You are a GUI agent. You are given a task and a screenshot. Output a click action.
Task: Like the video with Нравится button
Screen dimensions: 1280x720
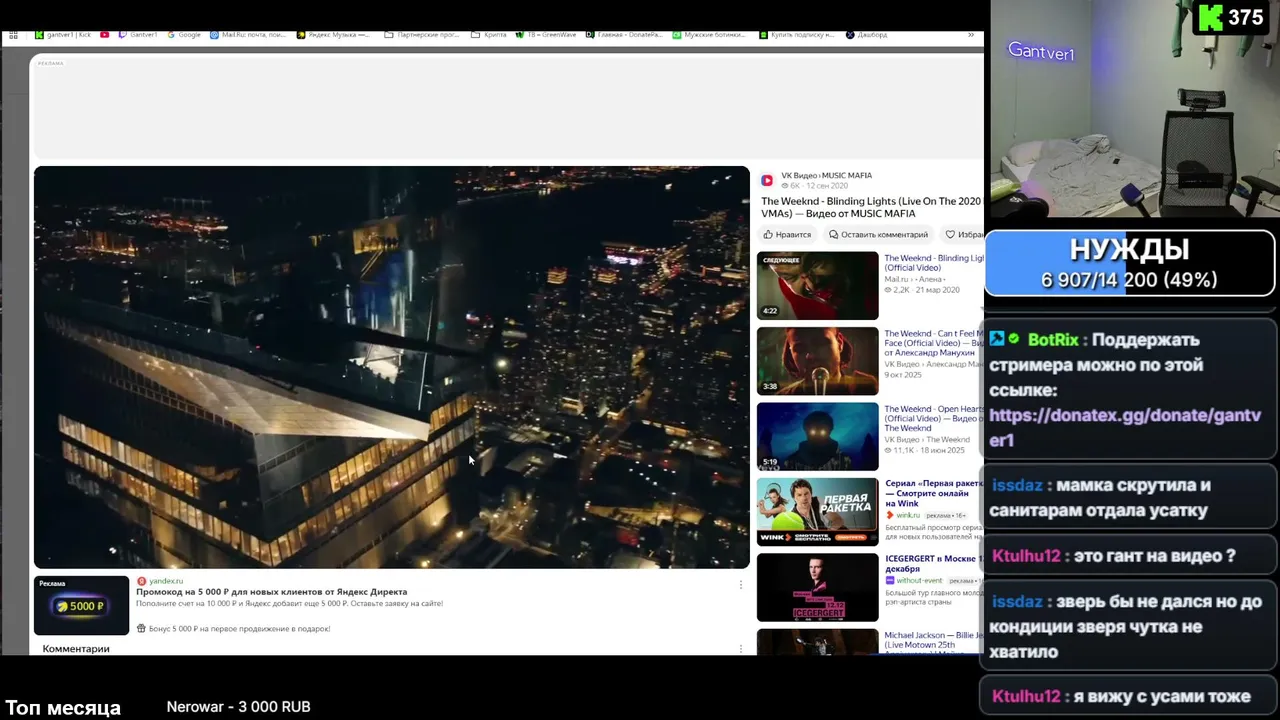pos(787,234)
